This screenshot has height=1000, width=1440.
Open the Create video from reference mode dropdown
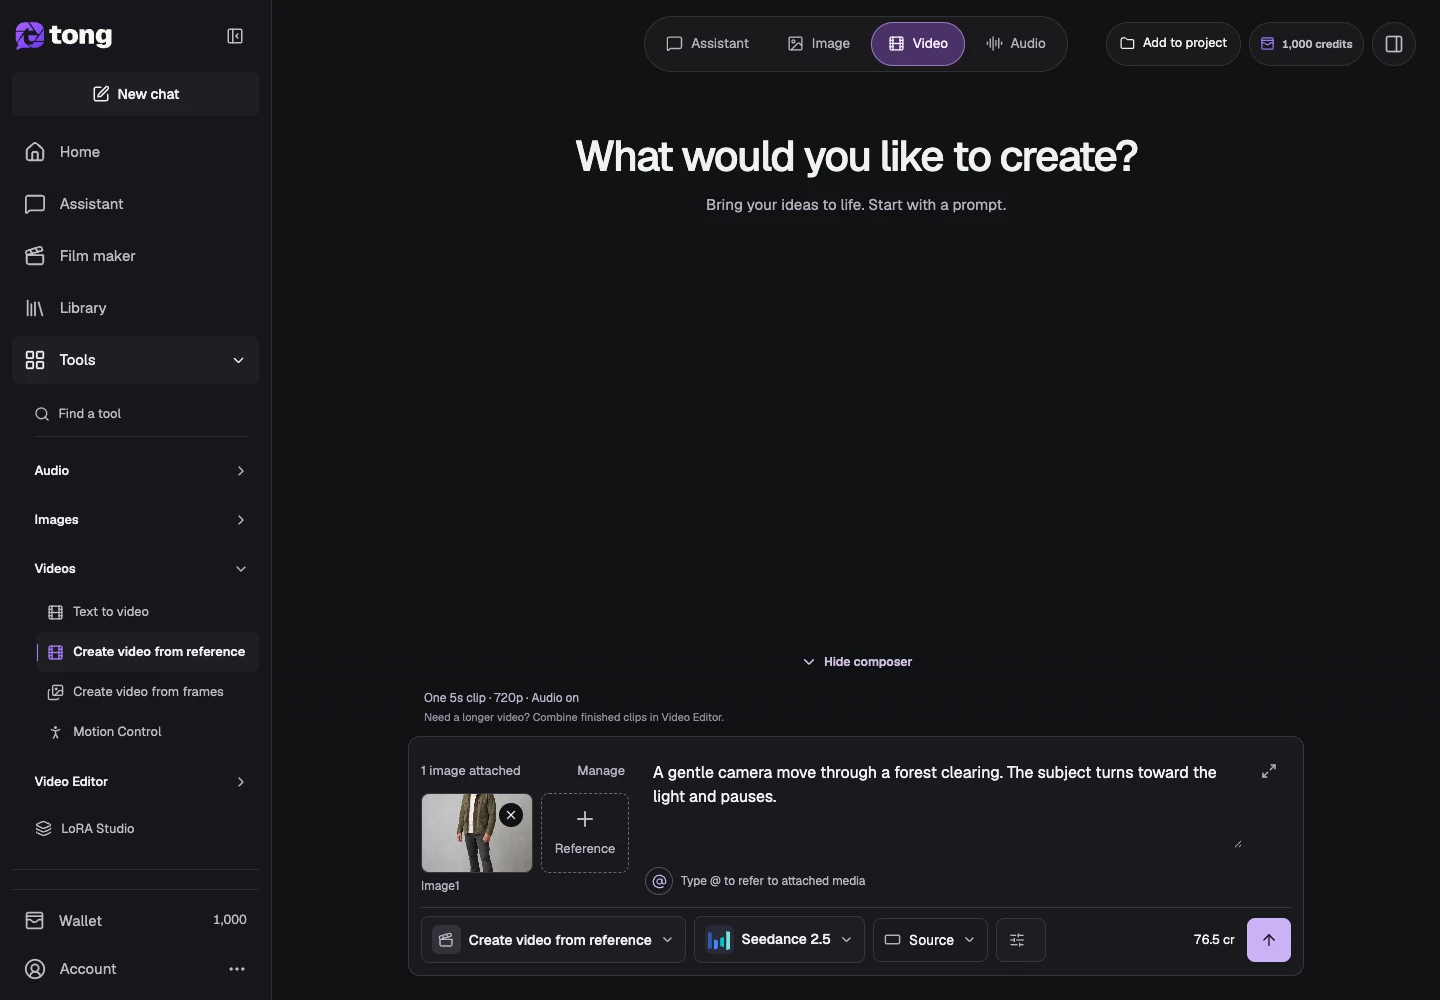pyautogui.click(x=553, y=940)
